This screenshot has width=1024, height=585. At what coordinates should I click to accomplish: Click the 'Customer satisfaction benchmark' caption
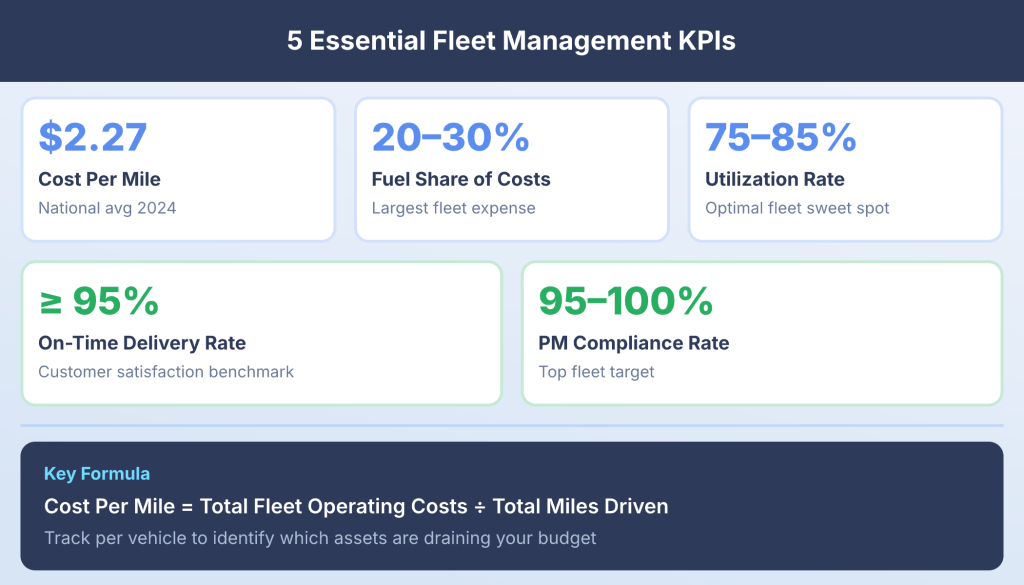pyautogui.click(x=166, y=372)
